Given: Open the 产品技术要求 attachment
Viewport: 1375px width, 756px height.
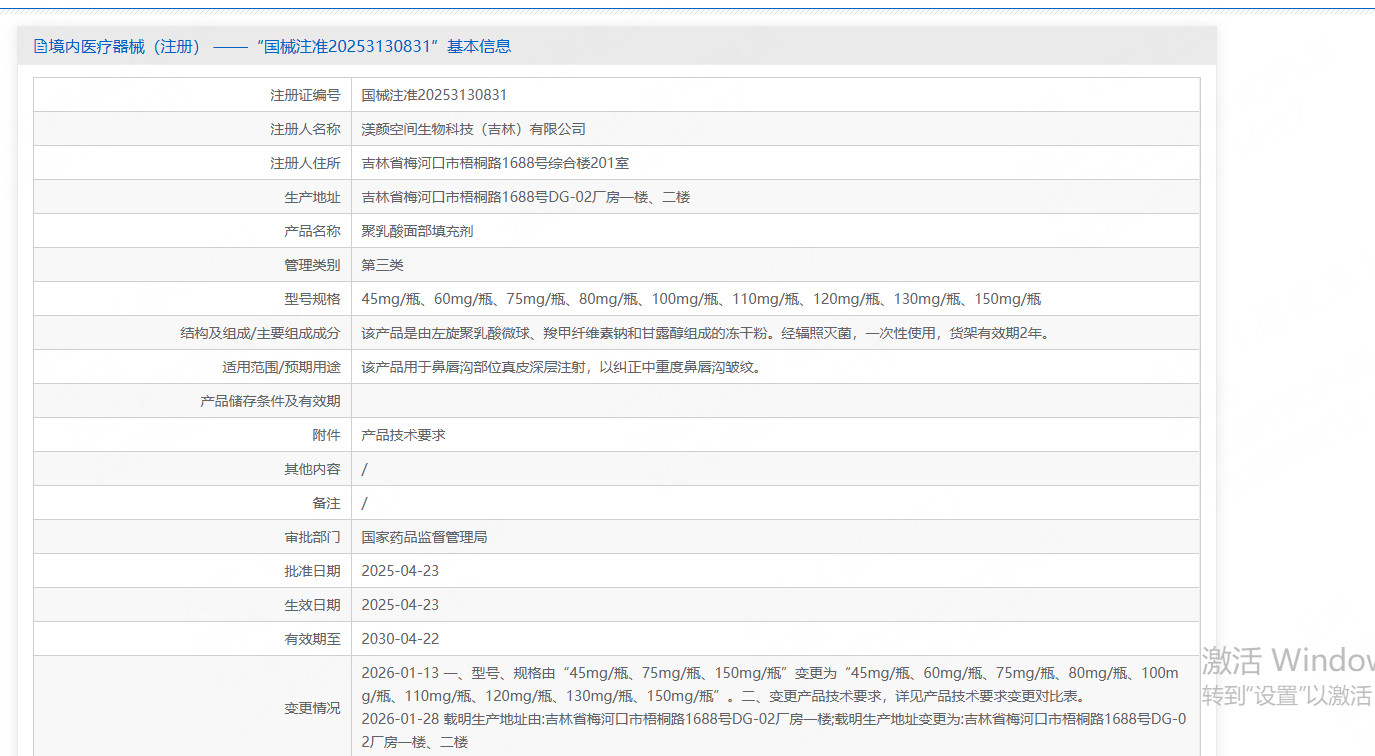Looking at the screenshot, I should point(403,435).
